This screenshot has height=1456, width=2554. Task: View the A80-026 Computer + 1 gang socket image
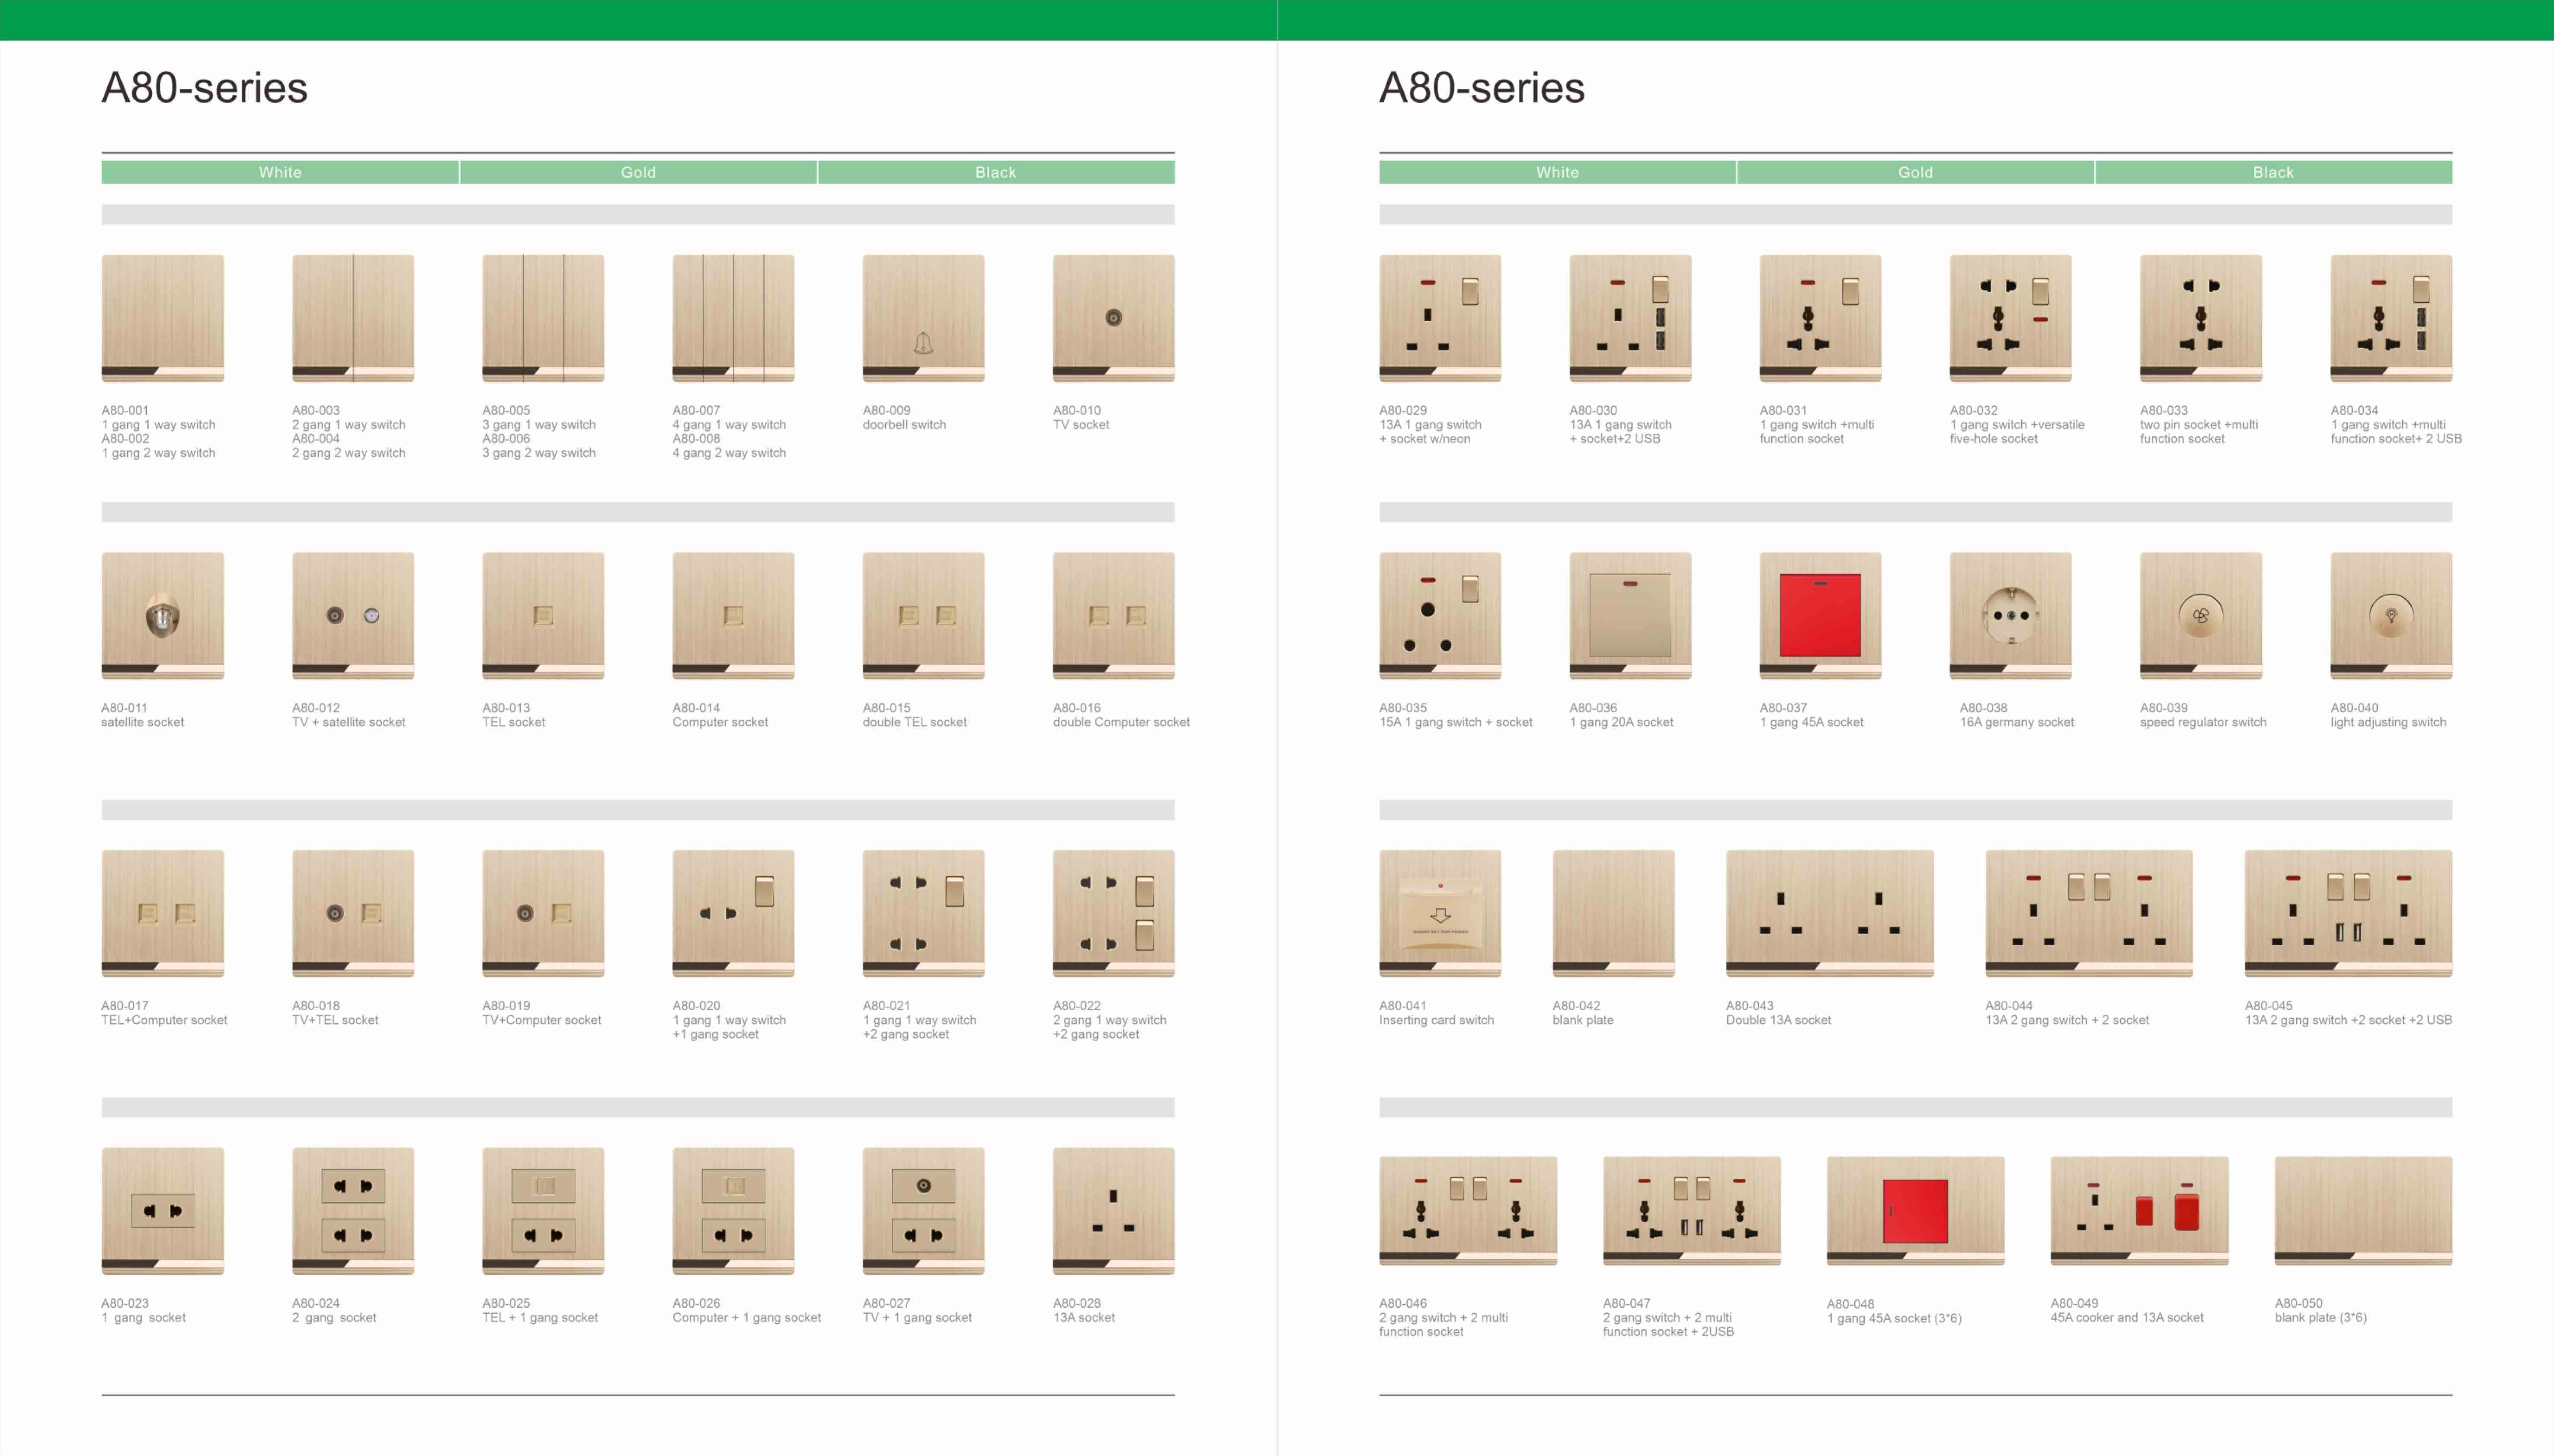pyautogui.click(x=733, y=1211)
